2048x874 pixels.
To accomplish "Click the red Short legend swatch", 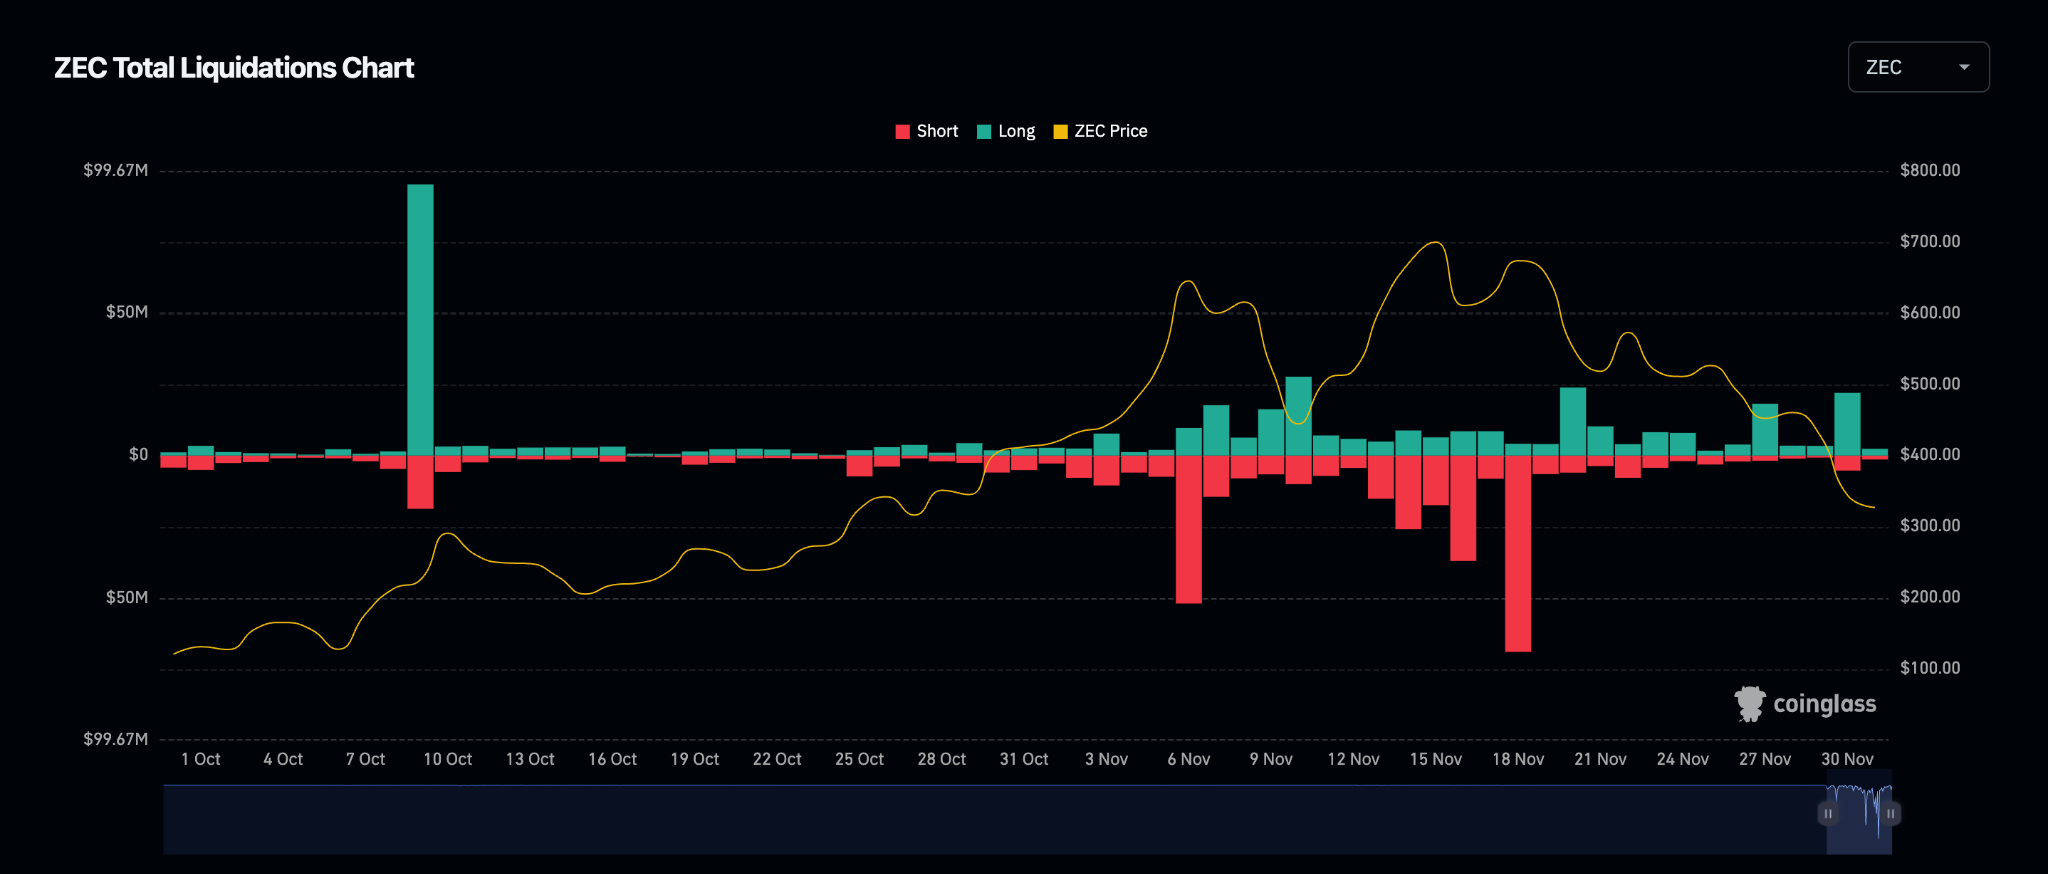I will coord(902,132).
